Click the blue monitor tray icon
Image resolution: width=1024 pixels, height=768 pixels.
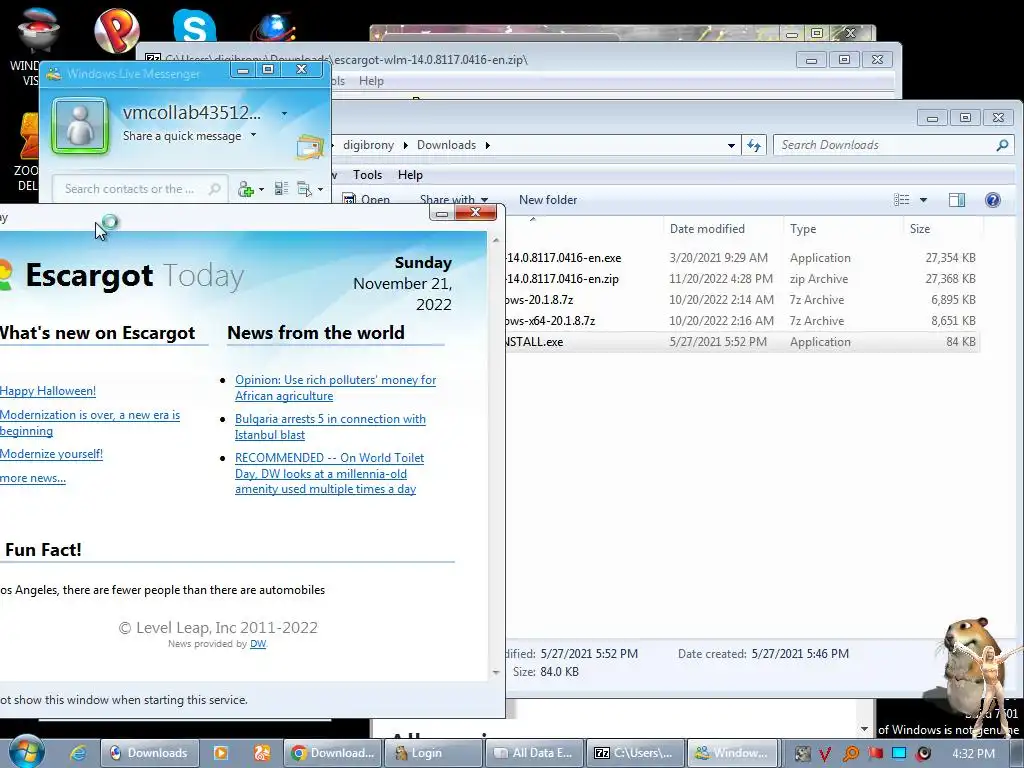899,754
